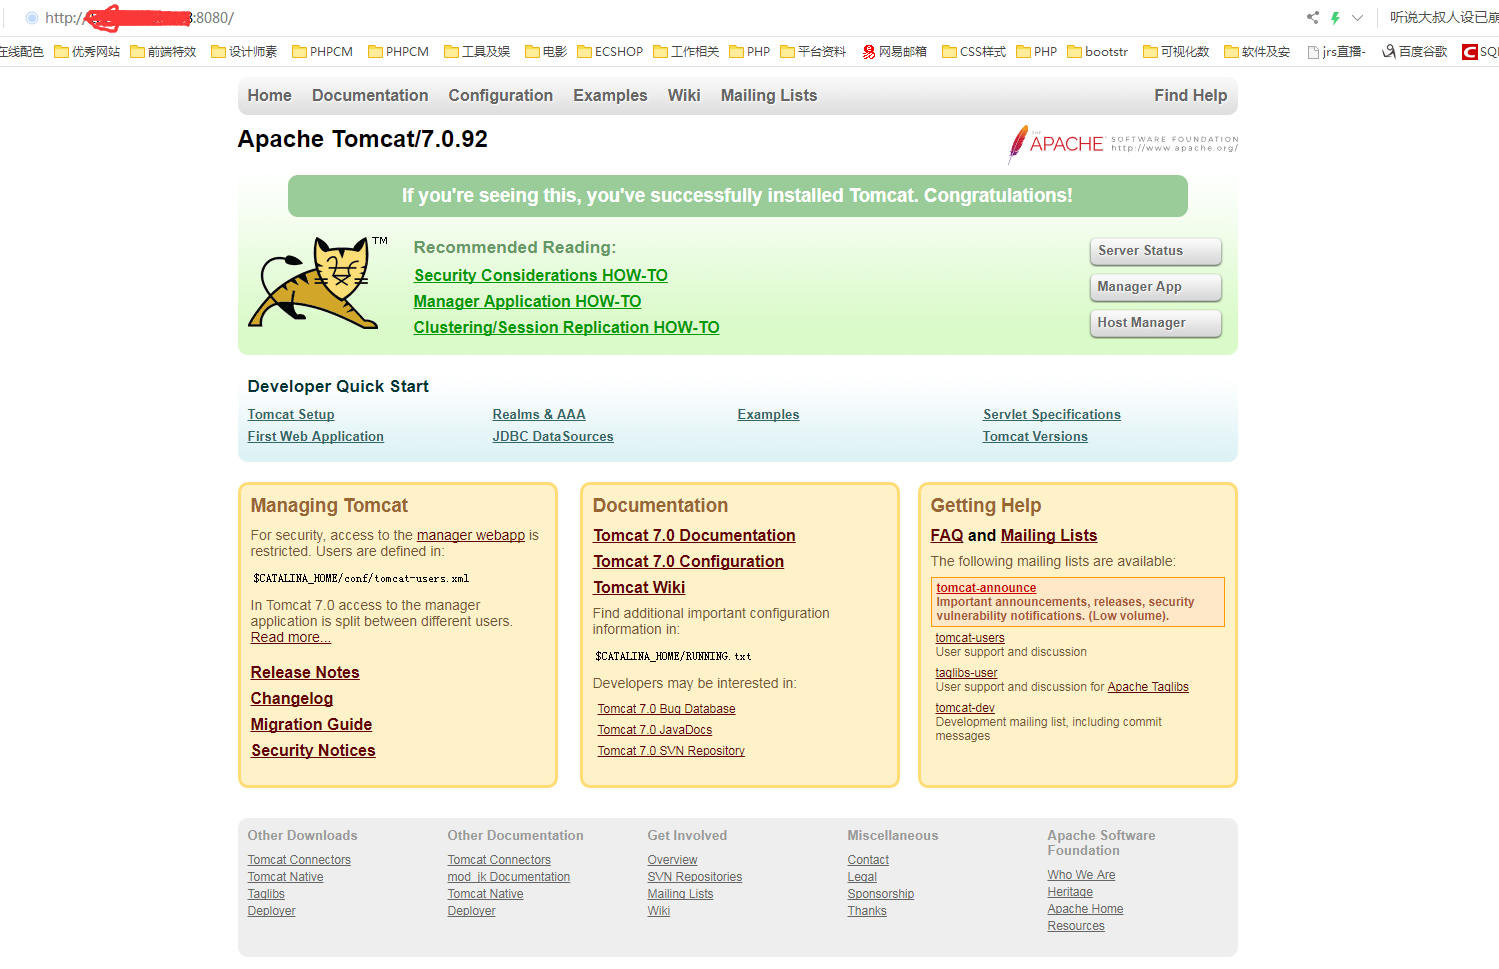This screenshot has height=969, width=1499.
Task: Go to Home in the Tomcat navigation bar
Action: coord(270,96)
